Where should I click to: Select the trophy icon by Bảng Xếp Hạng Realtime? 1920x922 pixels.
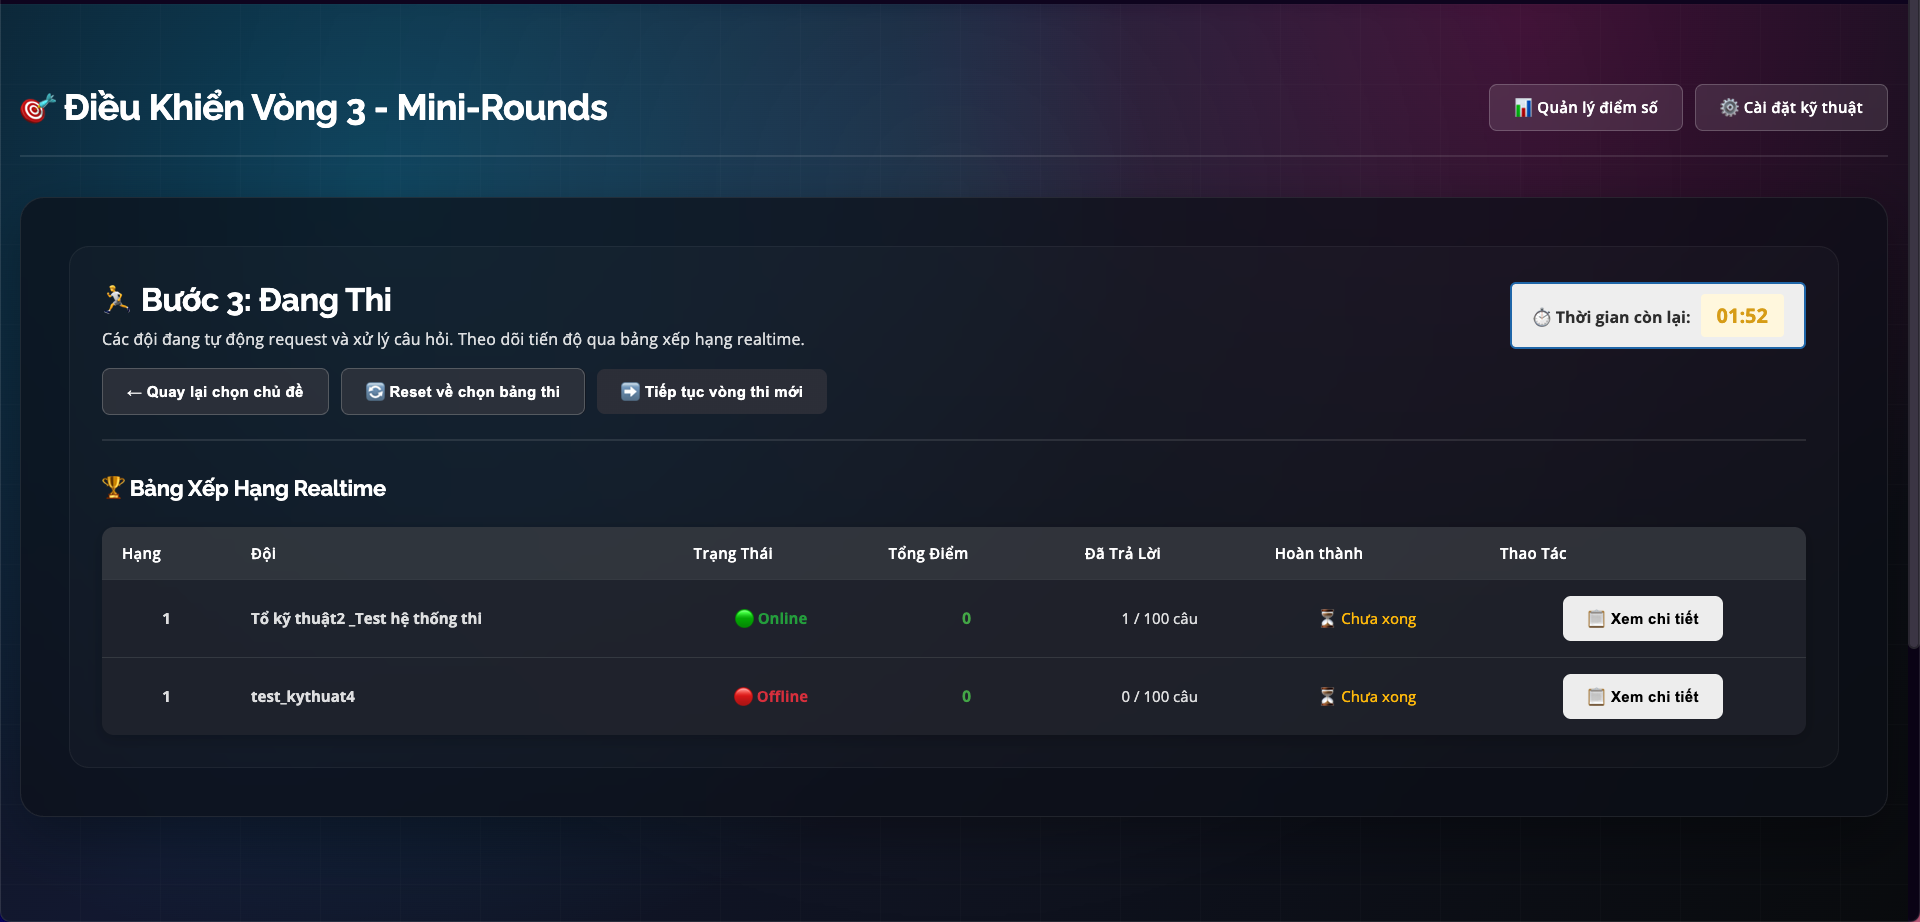click(x=115, y=488)
